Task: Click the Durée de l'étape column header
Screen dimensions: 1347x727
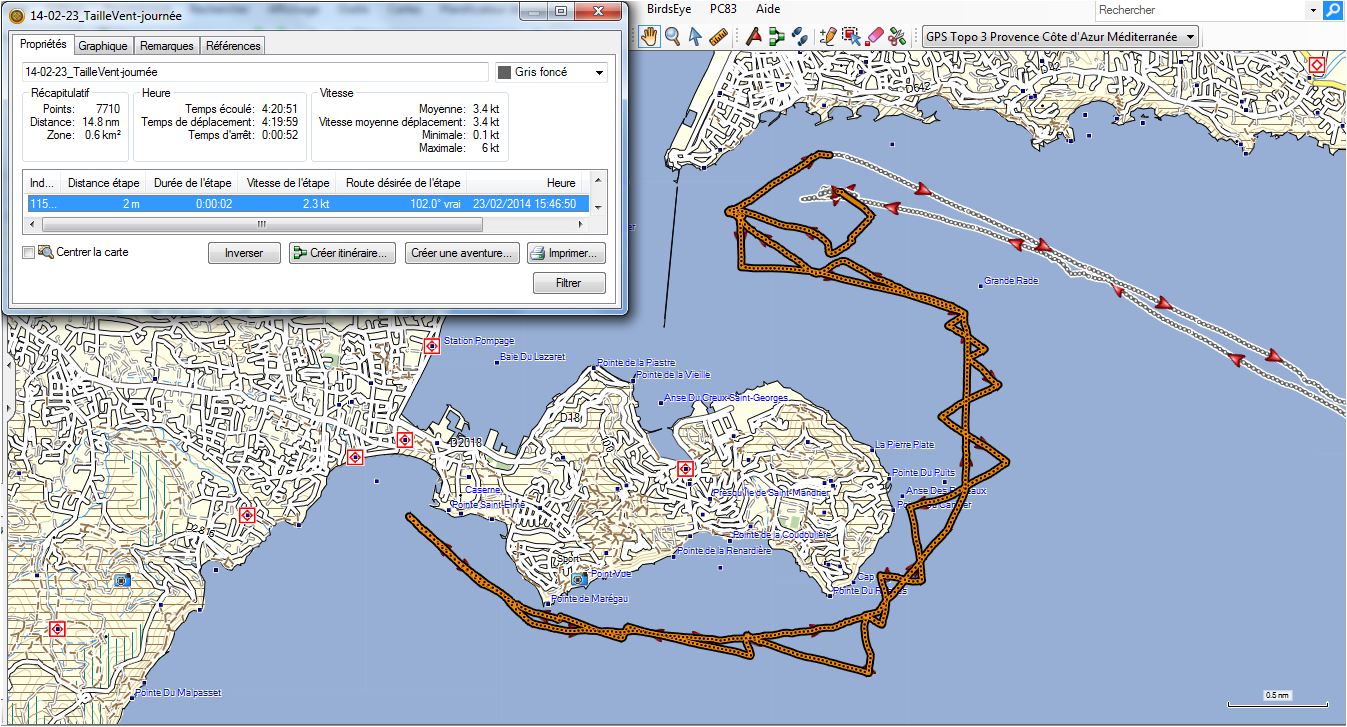Action: click(x=192, y=183)
